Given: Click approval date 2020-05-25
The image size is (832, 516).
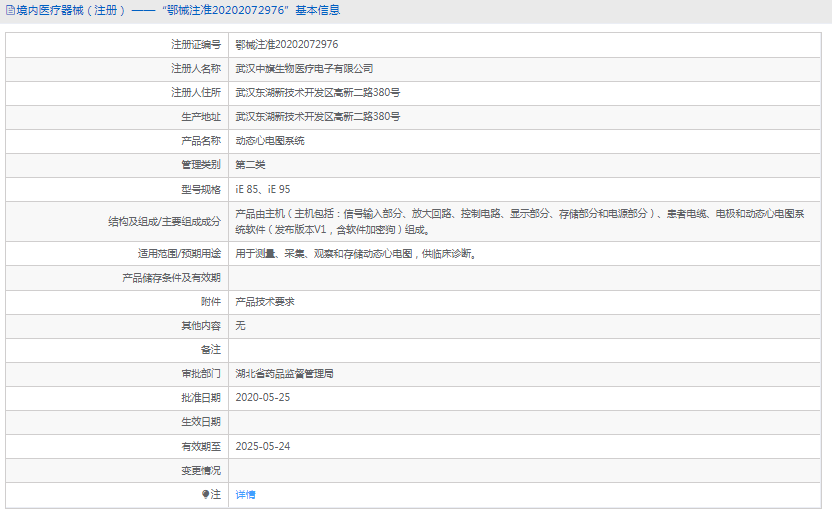Looking at the screenshot, I should tap(263, 398).
